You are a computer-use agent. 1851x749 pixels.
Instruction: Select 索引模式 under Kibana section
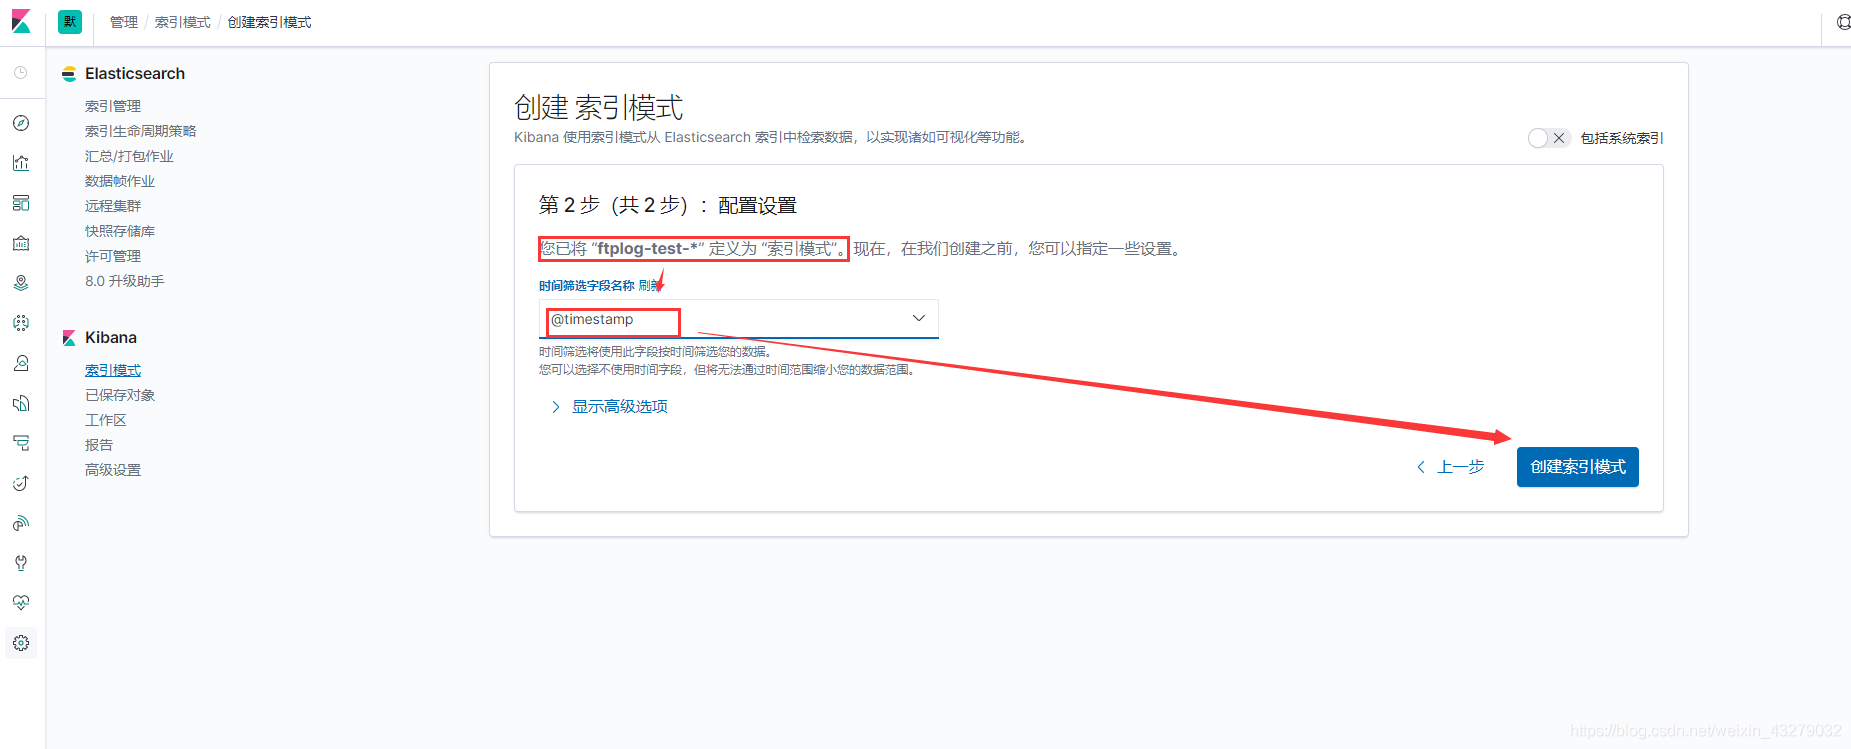[x=113, y=370]
